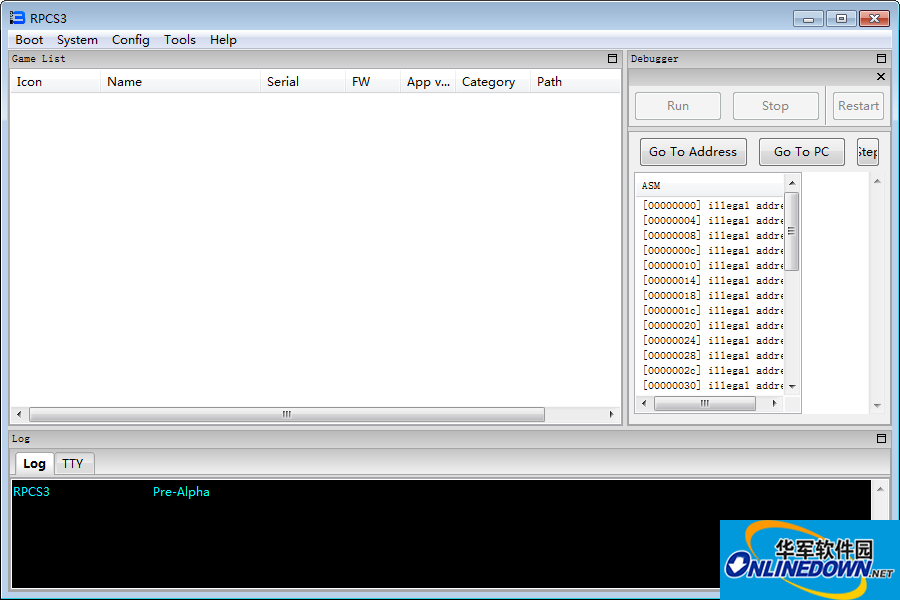Click Go To Address button
The width and height of the screenshot is (900, 600).
coord(693,152)
